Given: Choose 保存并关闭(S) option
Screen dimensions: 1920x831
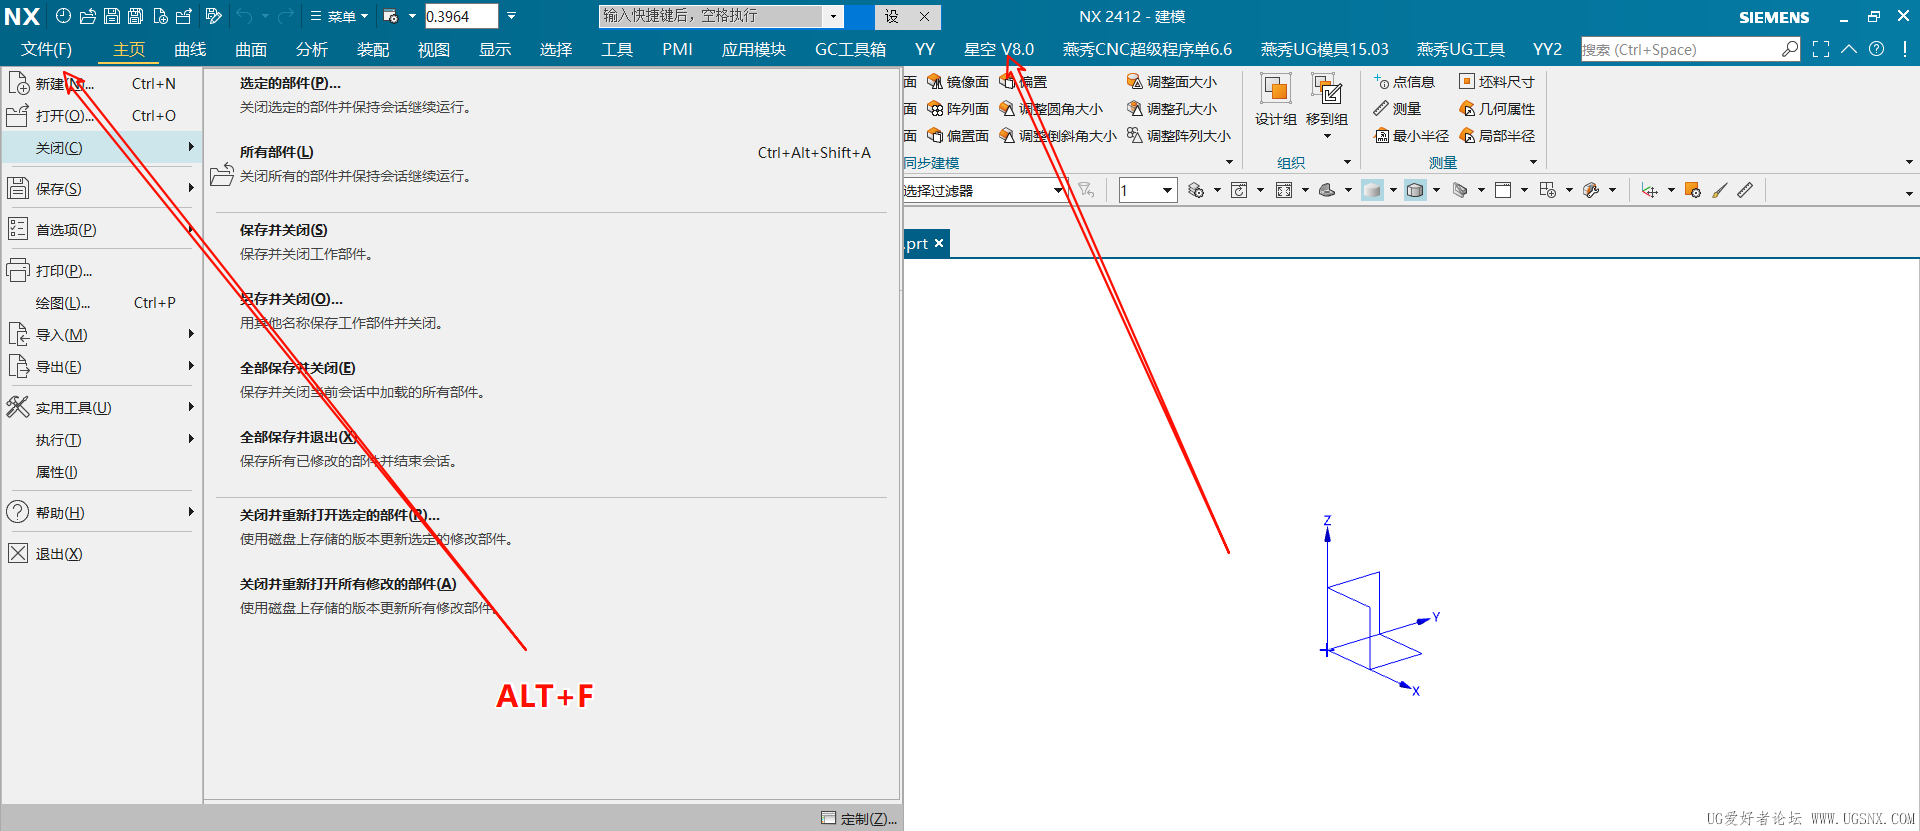Looking at the screenshot, I should [x=550, y=242].
